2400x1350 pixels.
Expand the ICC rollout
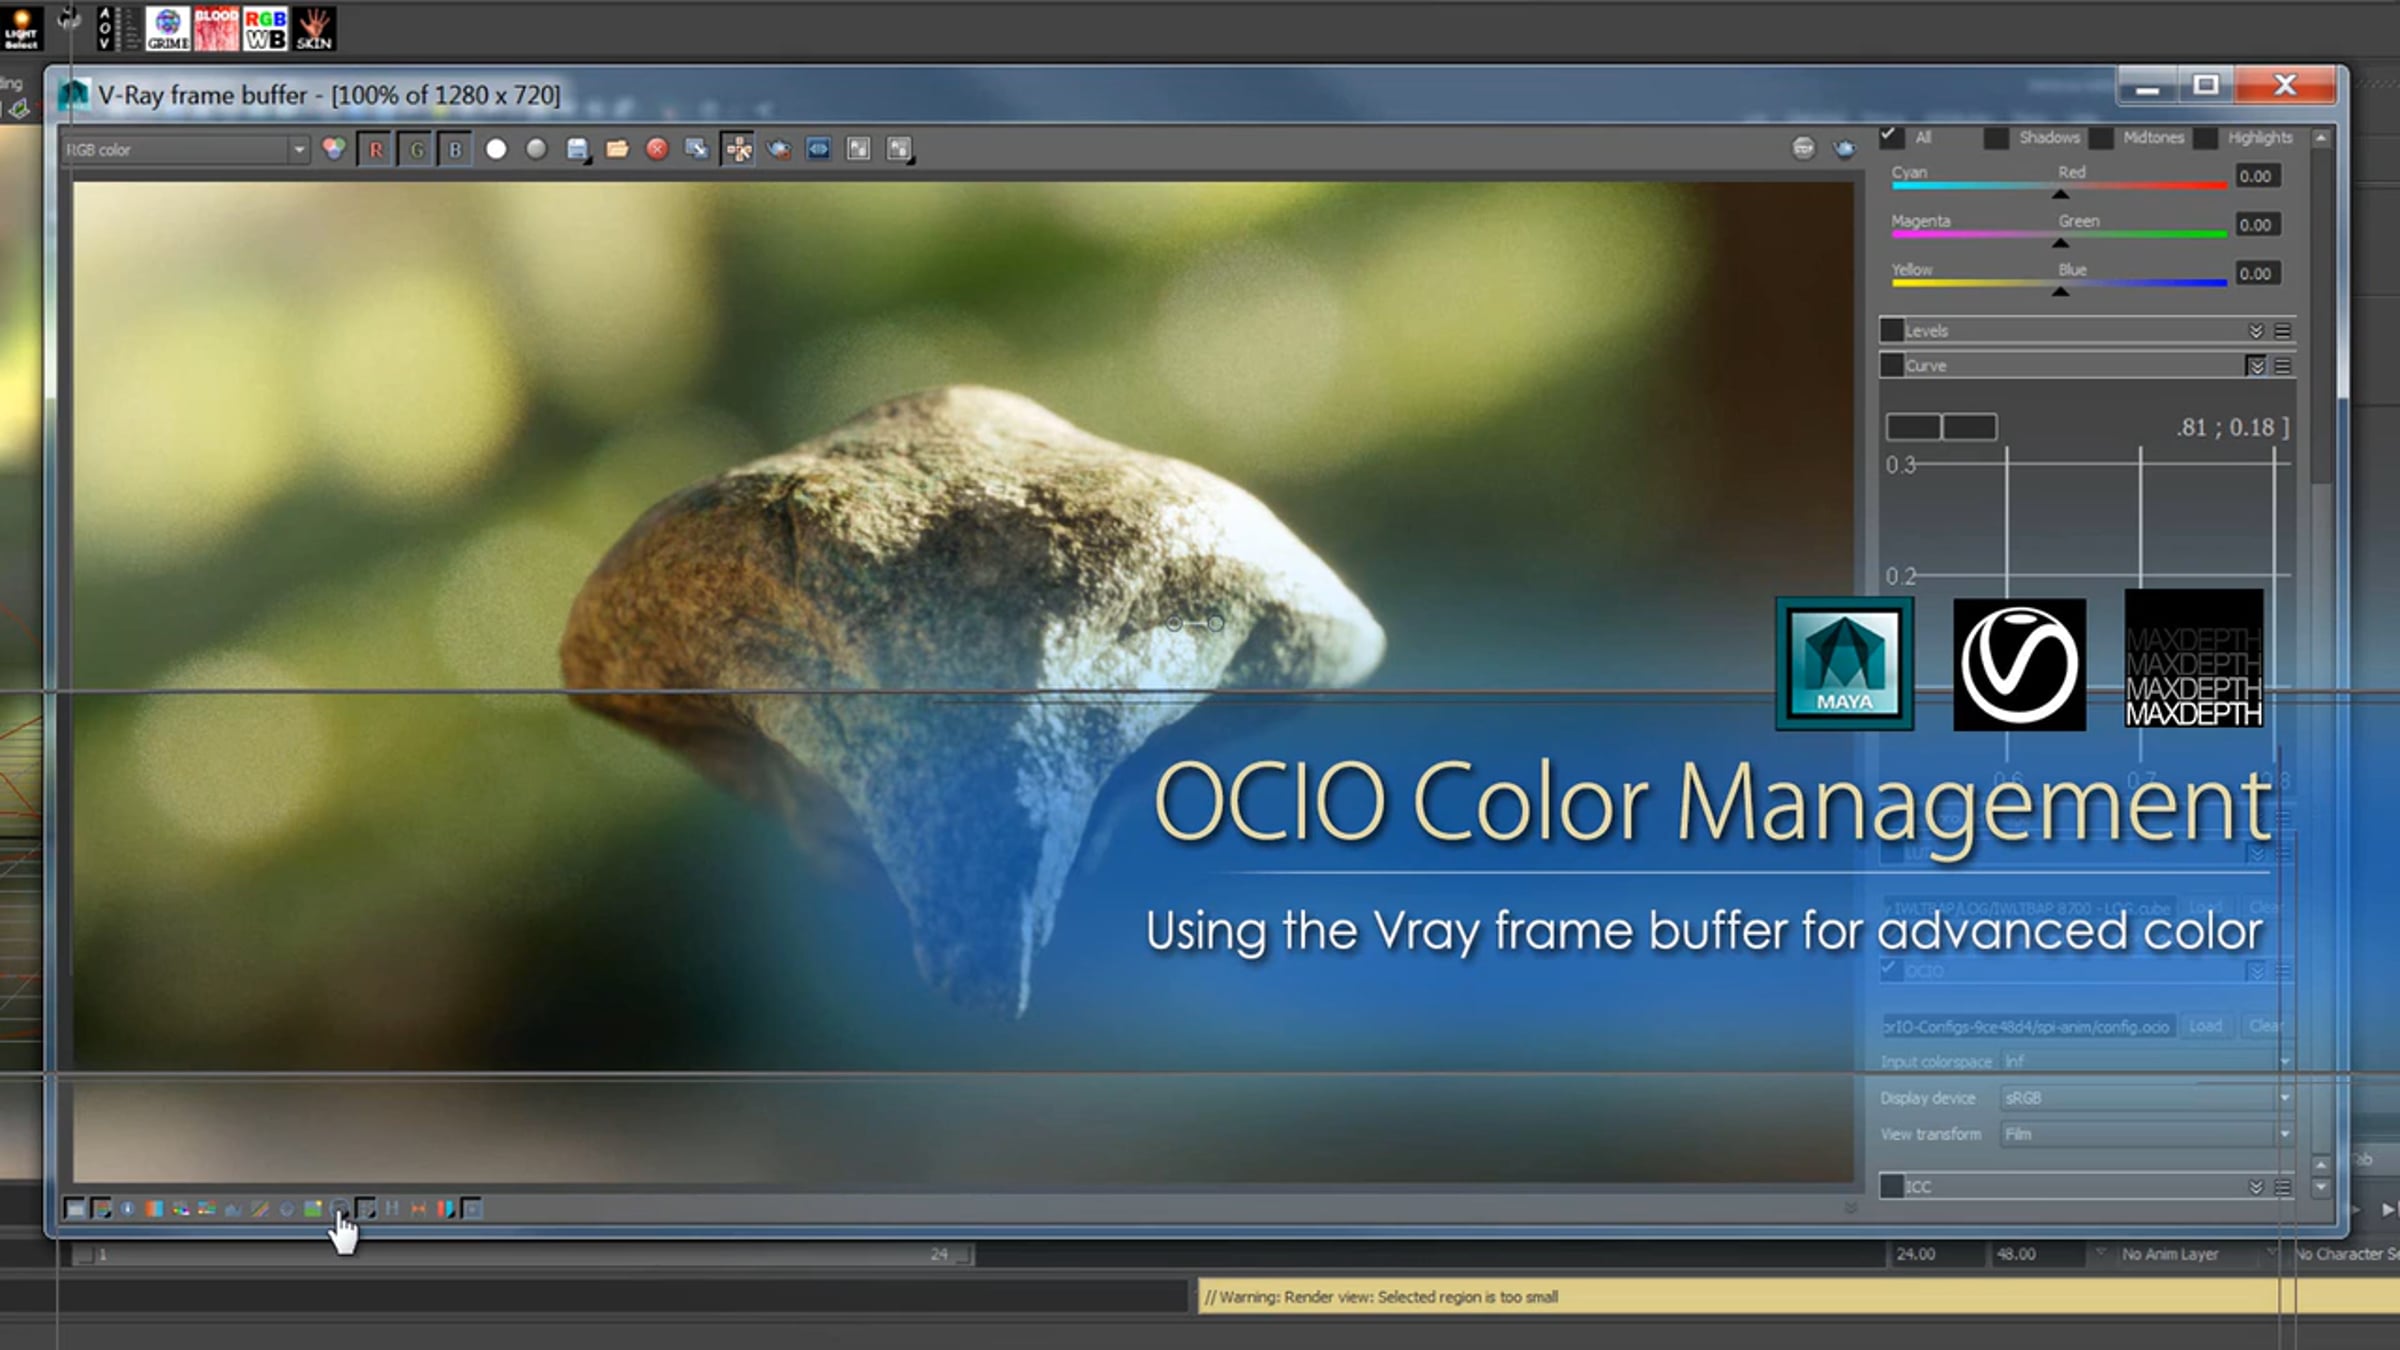[x=2256, y=1187]
